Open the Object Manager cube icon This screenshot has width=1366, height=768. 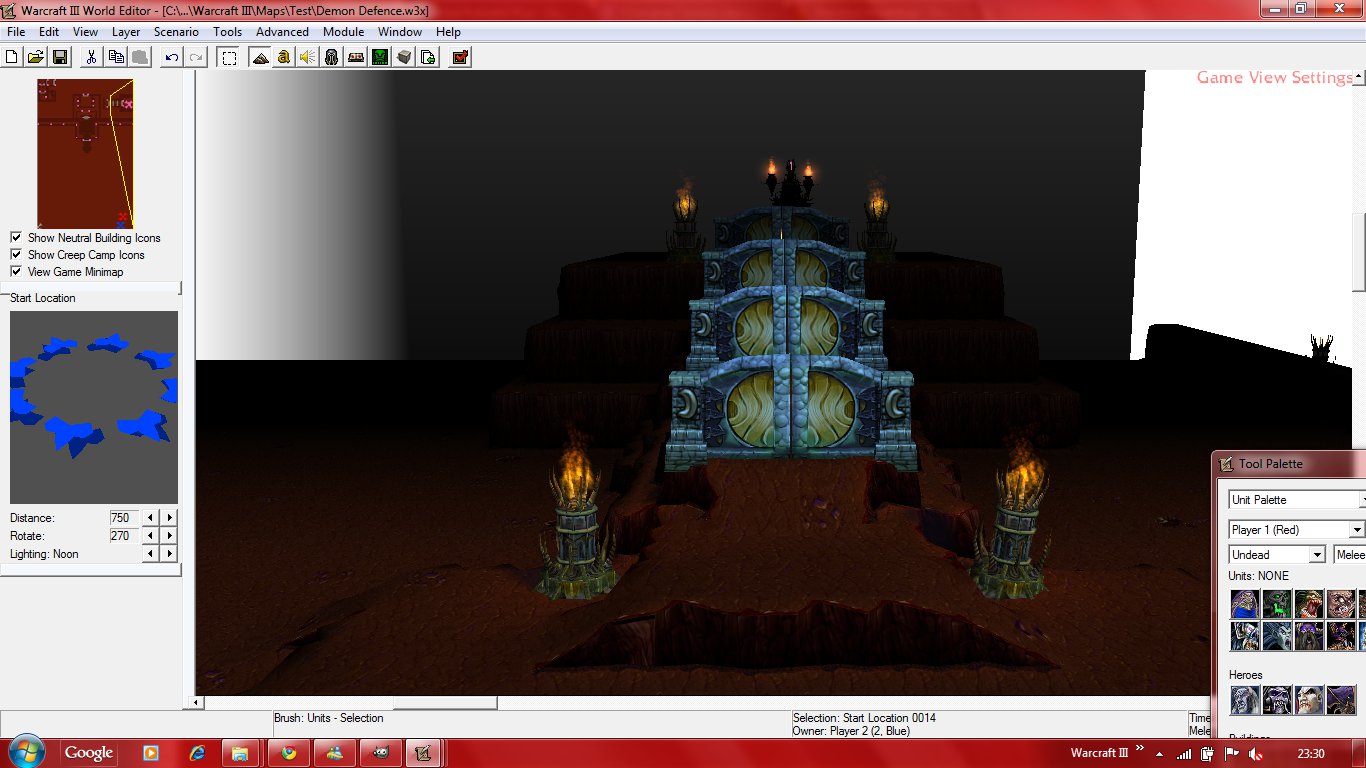[404, 57]
